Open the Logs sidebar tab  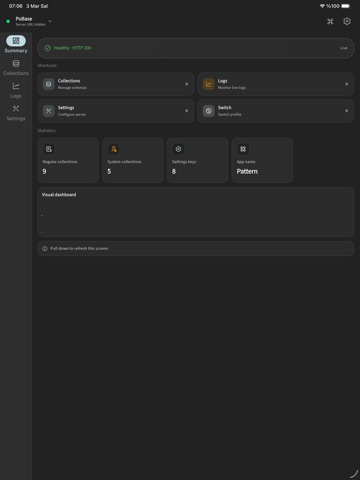16,90
